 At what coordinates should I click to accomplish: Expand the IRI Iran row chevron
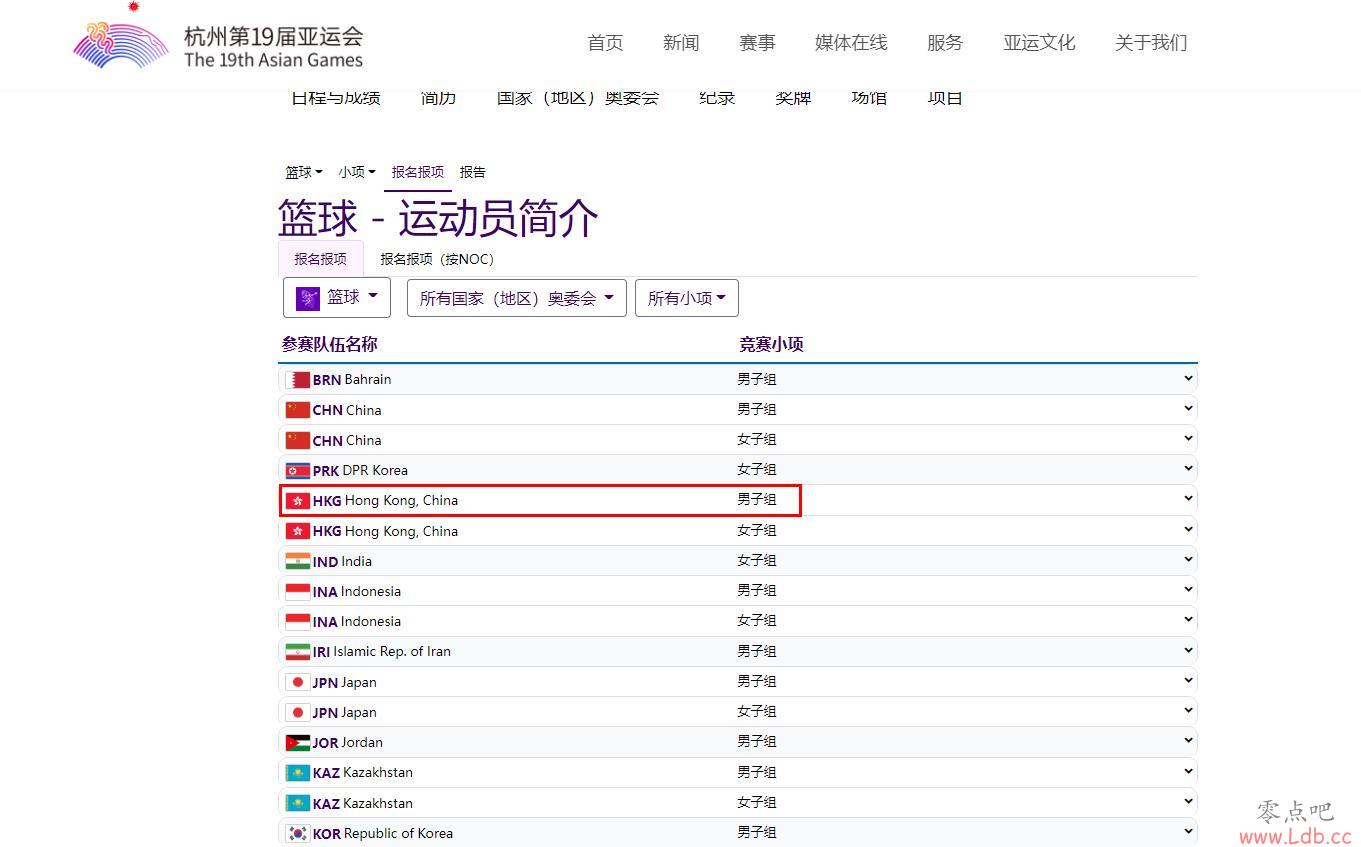1188,650
